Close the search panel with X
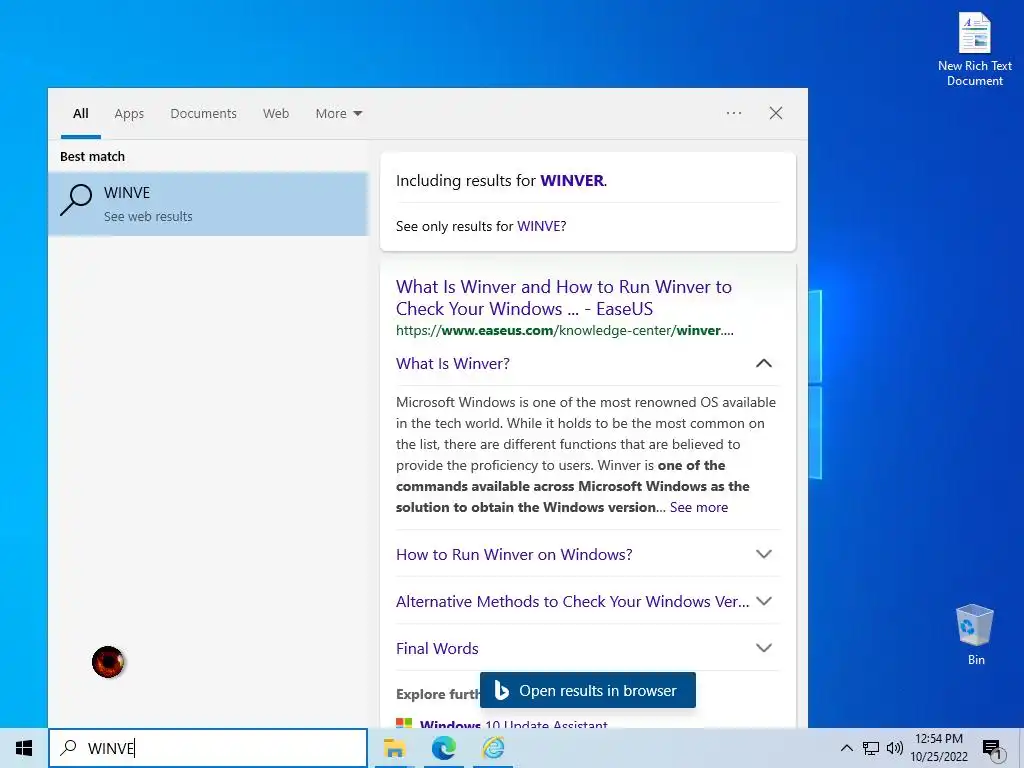The height and width of the screenshot is (768, 1024). coord(776,113)
